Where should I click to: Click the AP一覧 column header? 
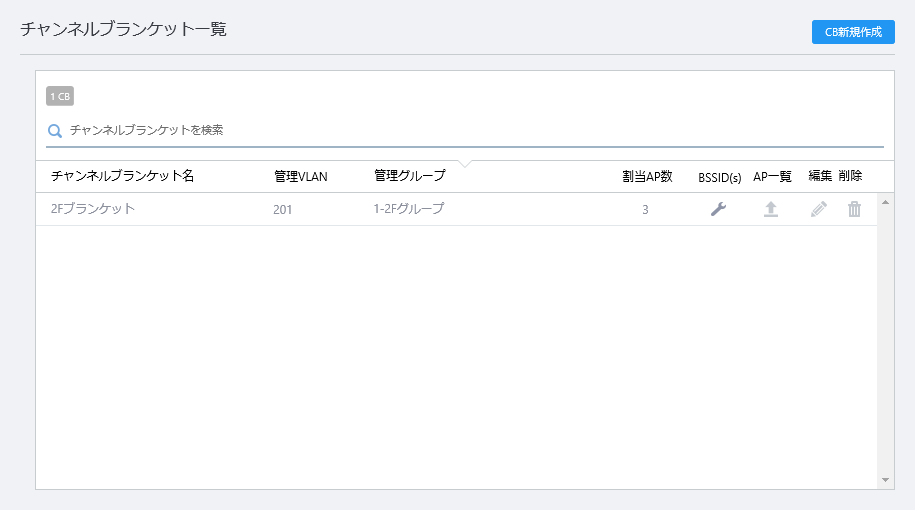pyautogui.click(x=772, y=176)
